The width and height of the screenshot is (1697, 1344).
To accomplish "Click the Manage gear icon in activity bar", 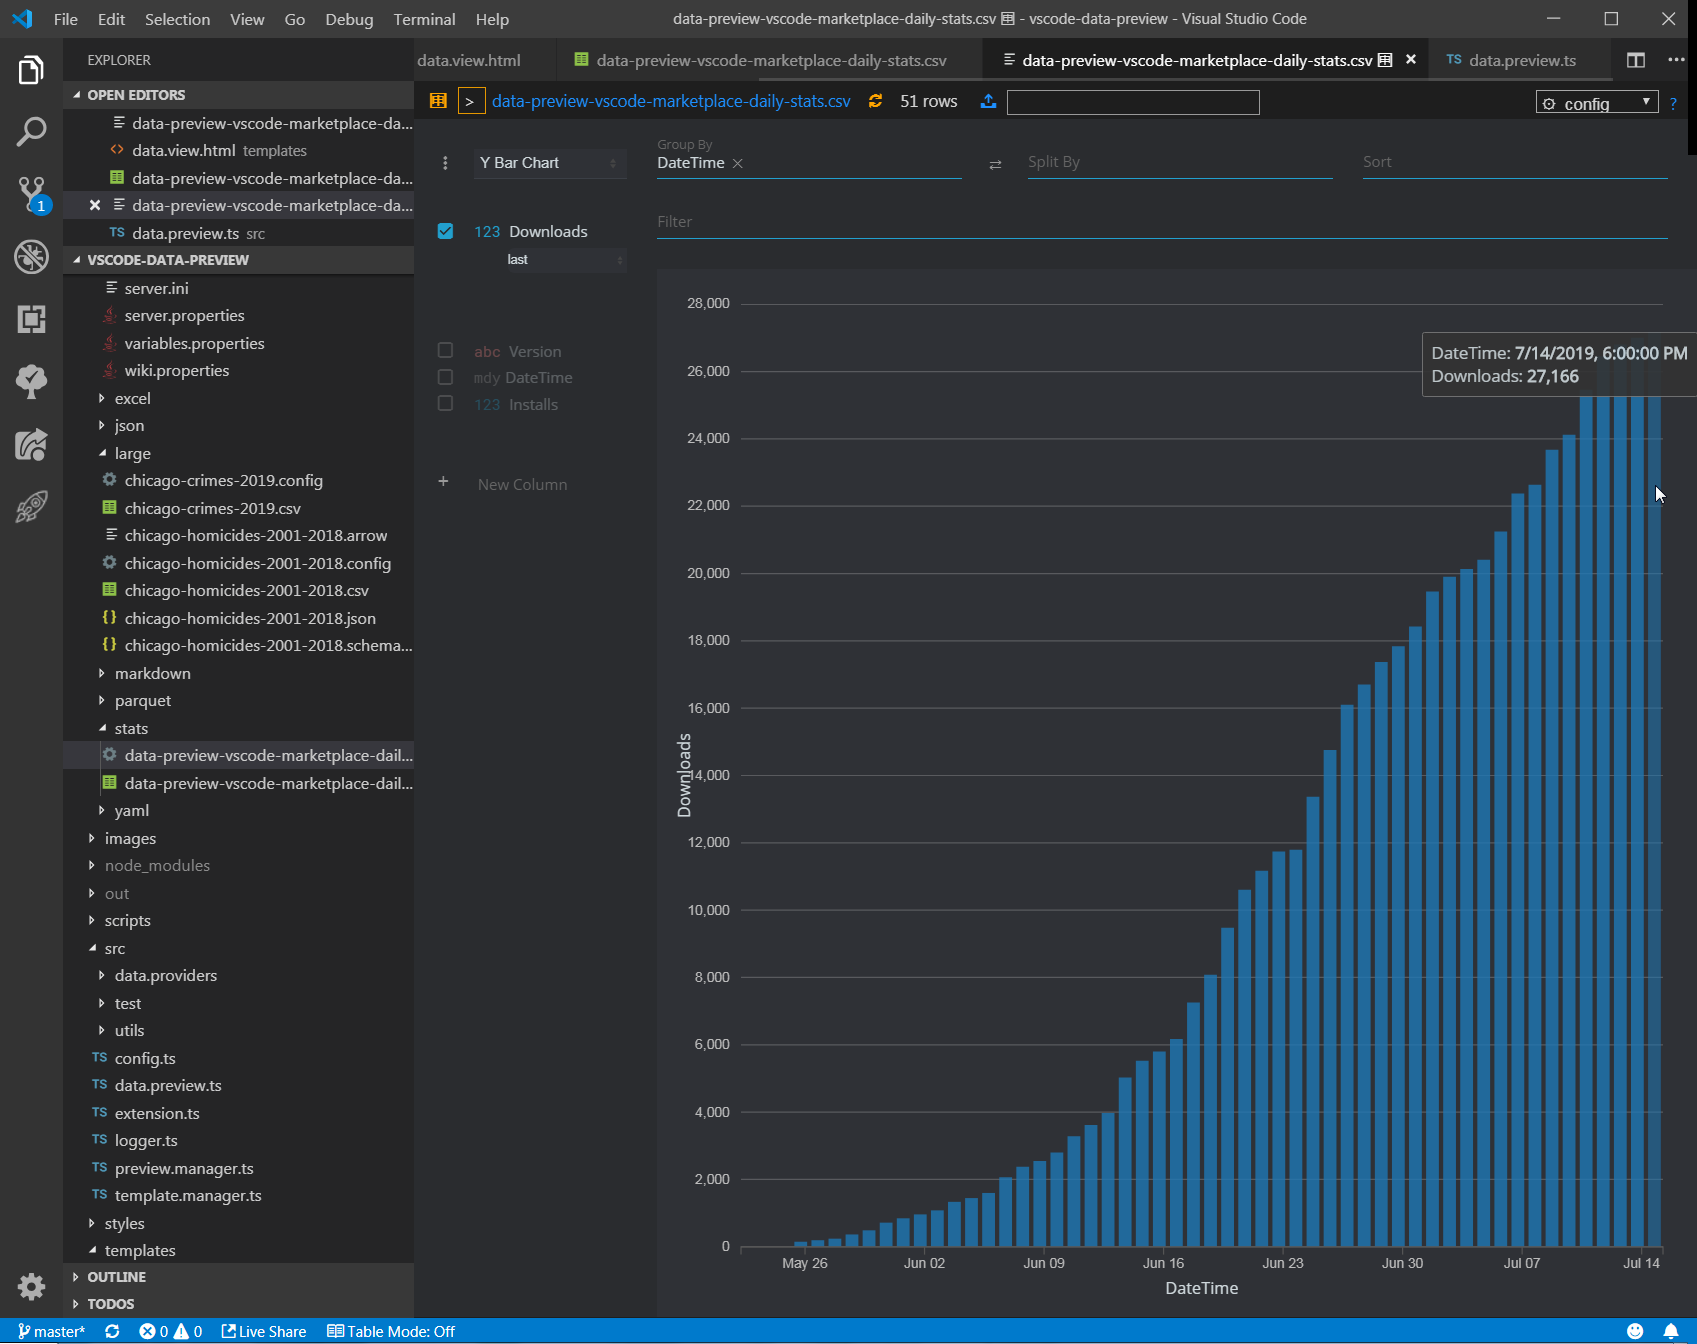I will pos(31,1286).
